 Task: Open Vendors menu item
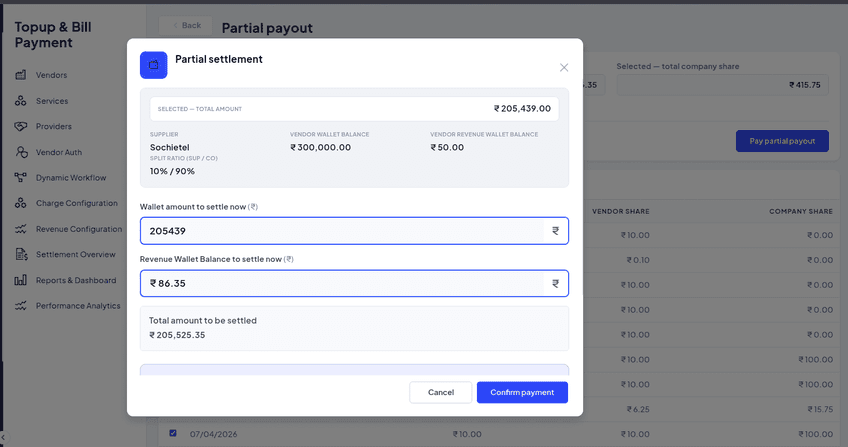51,75
